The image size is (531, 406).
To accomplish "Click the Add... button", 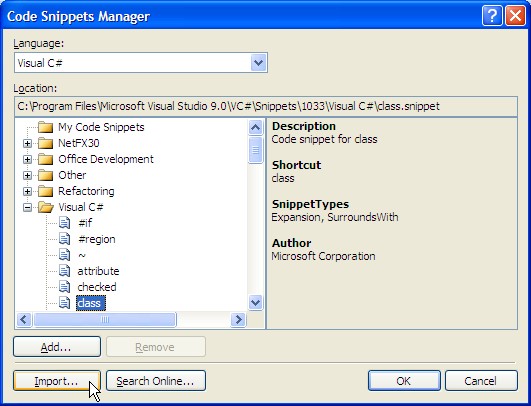I will (x=57, y=347).
